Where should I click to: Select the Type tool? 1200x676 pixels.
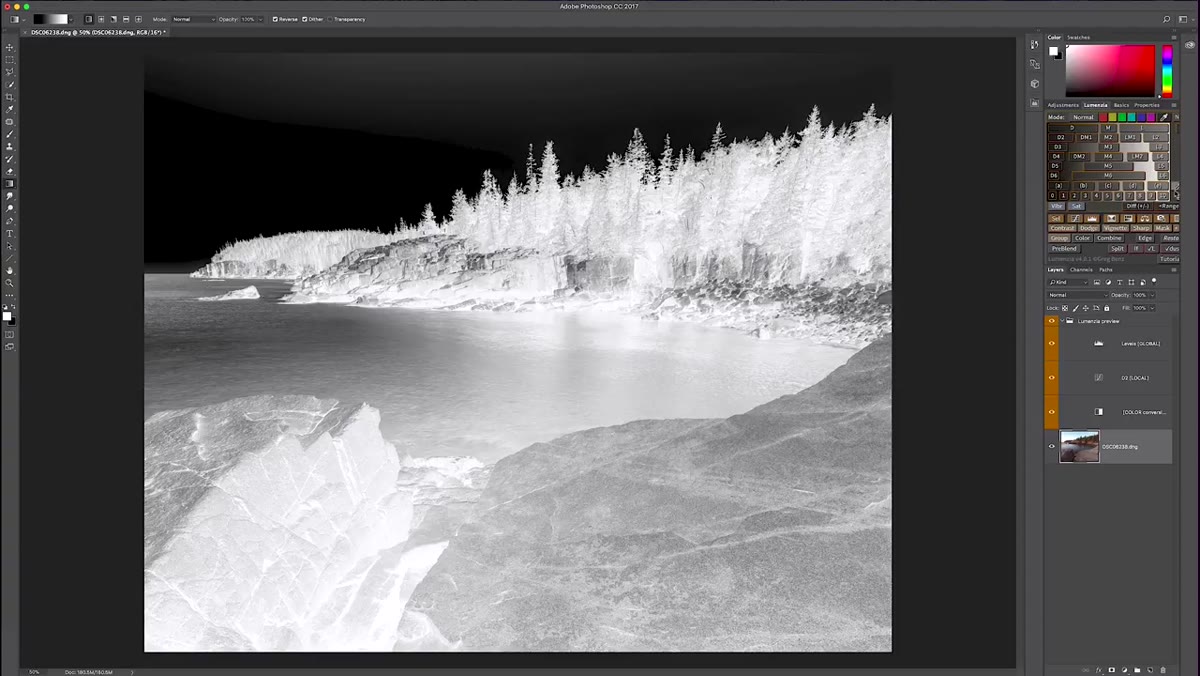tap(10, 233)
